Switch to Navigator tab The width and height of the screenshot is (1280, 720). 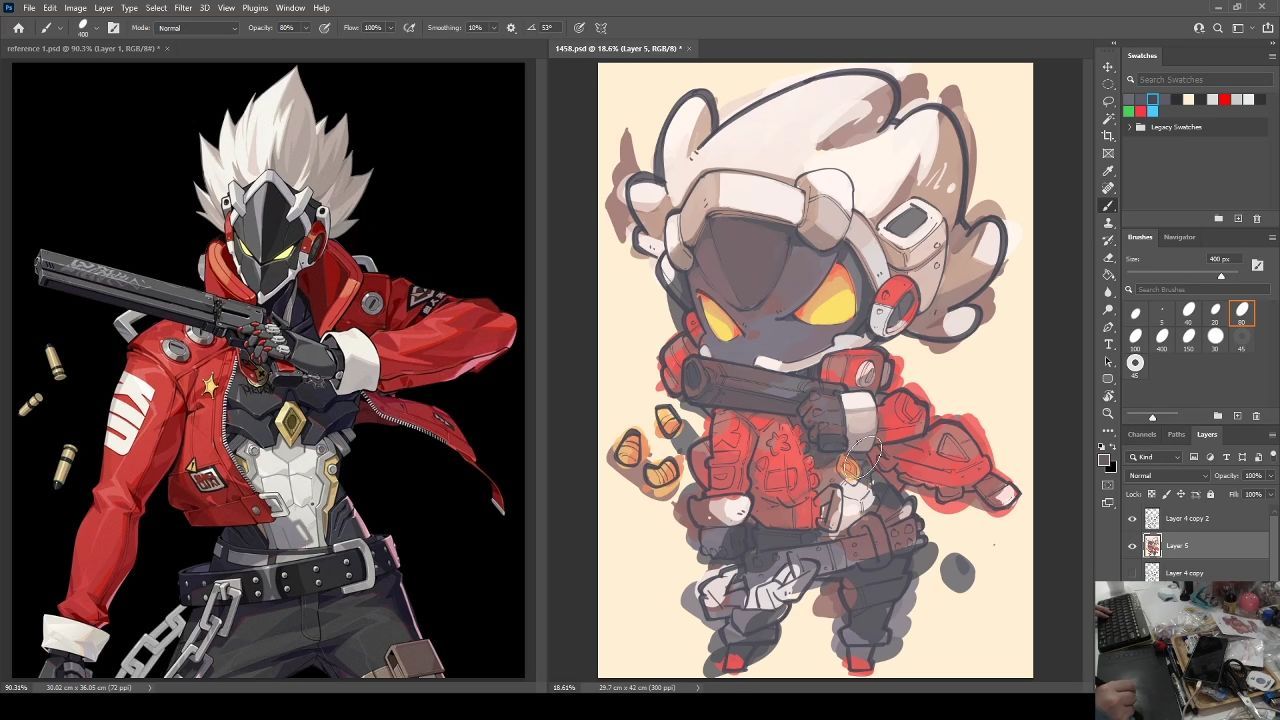coord(1179,237)
